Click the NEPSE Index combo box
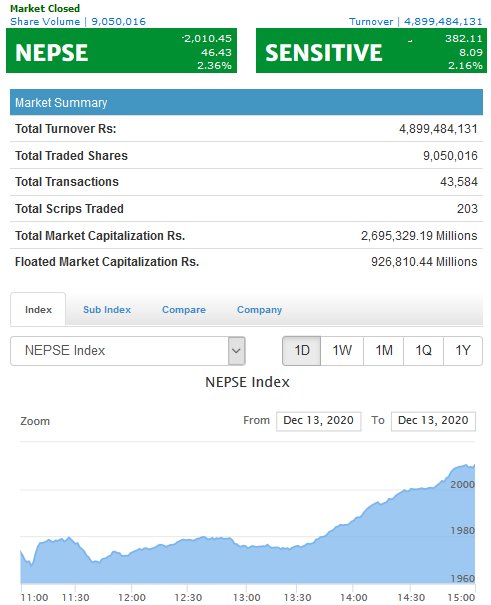The height and width of the screenshot is (605, 491). 128,351
